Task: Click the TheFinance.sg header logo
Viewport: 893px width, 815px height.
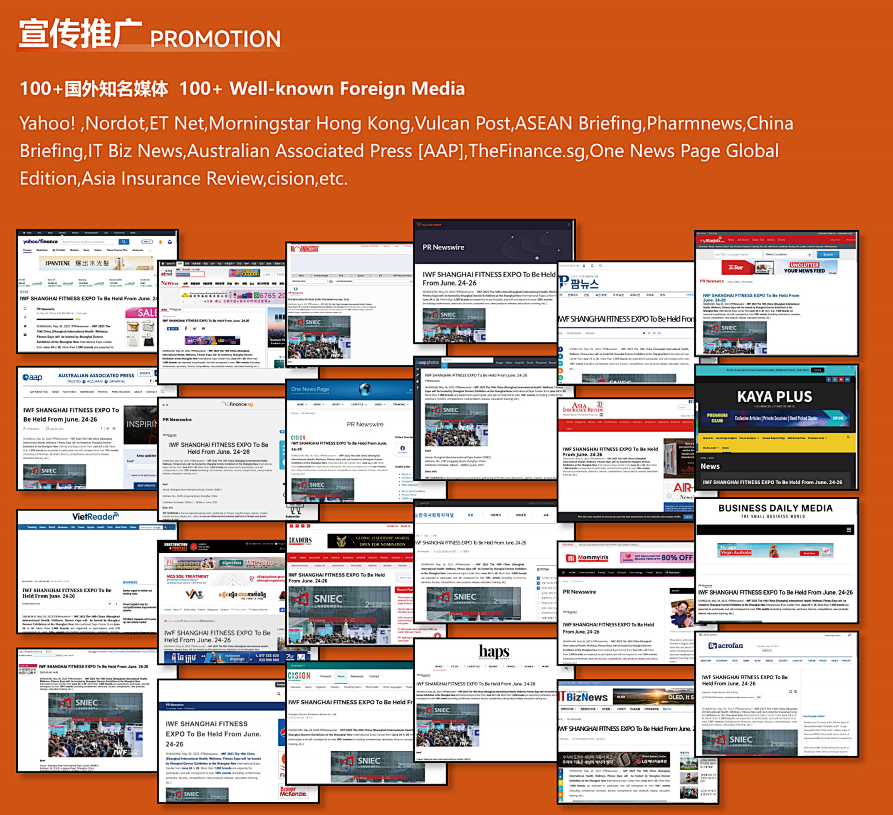Action: (238, 404)
